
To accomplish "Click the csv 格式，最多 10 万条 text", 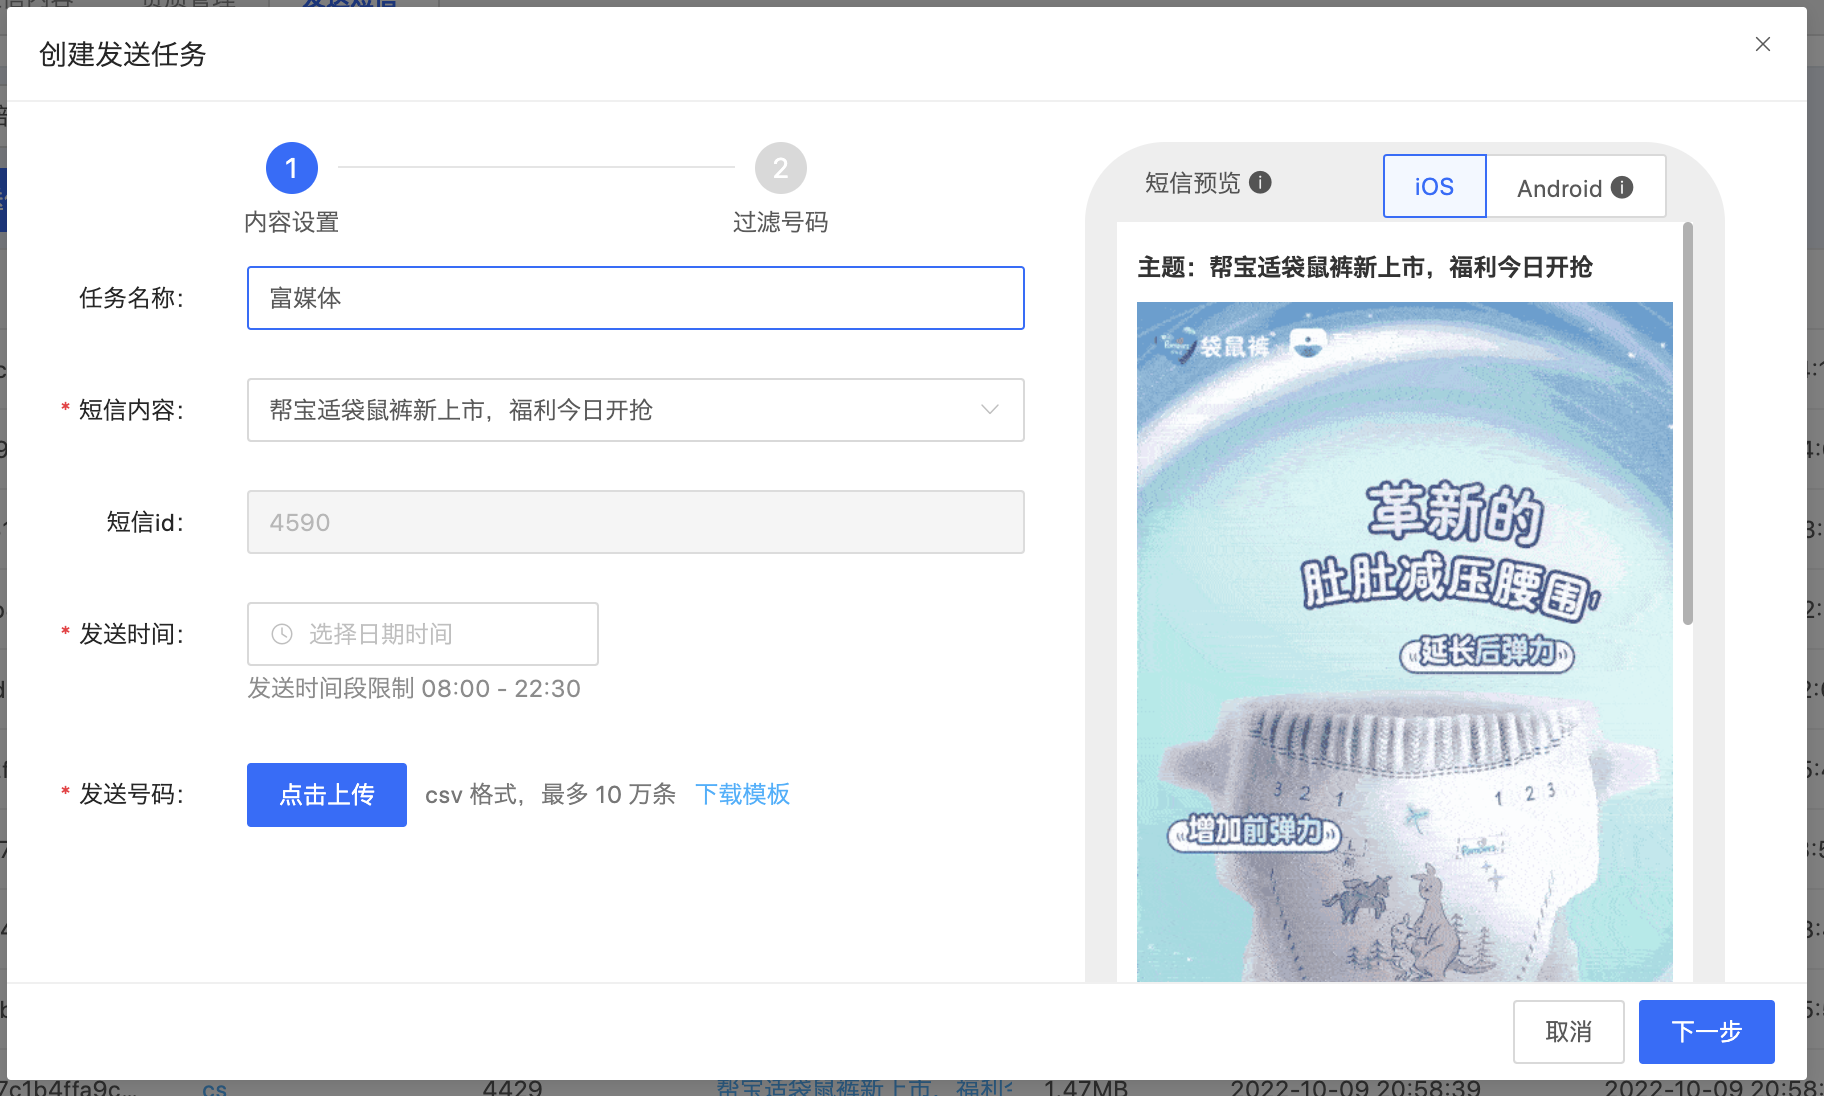I will pyautogui.click(x=550, y=794).
